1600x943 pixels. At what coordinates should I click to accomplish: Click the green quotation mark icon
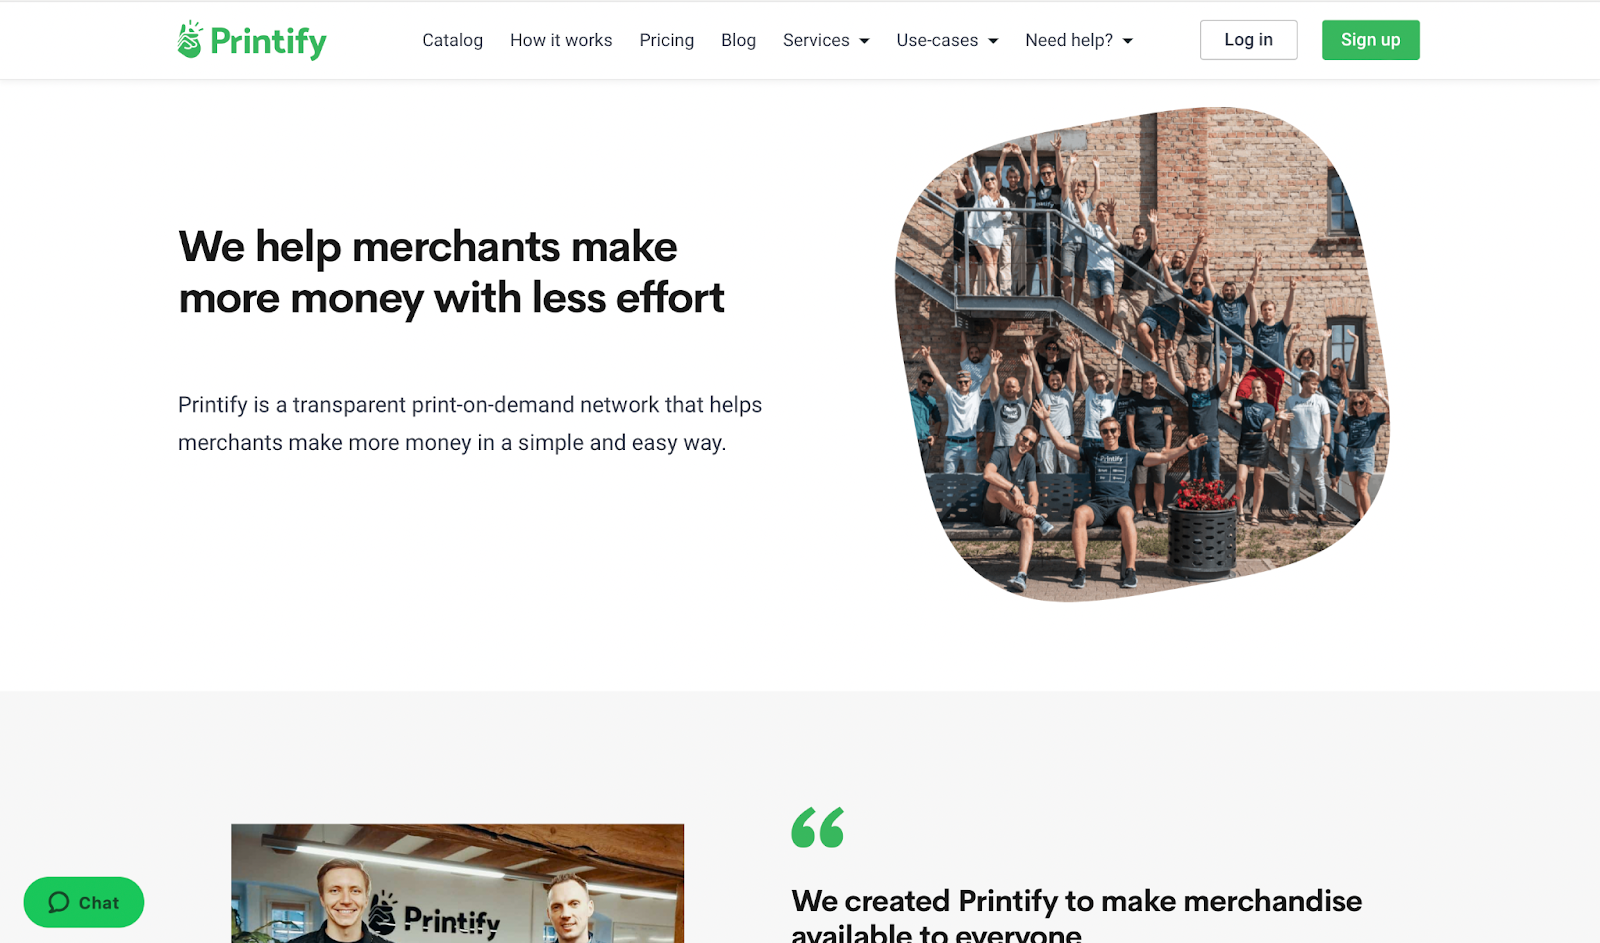[818, 828]
